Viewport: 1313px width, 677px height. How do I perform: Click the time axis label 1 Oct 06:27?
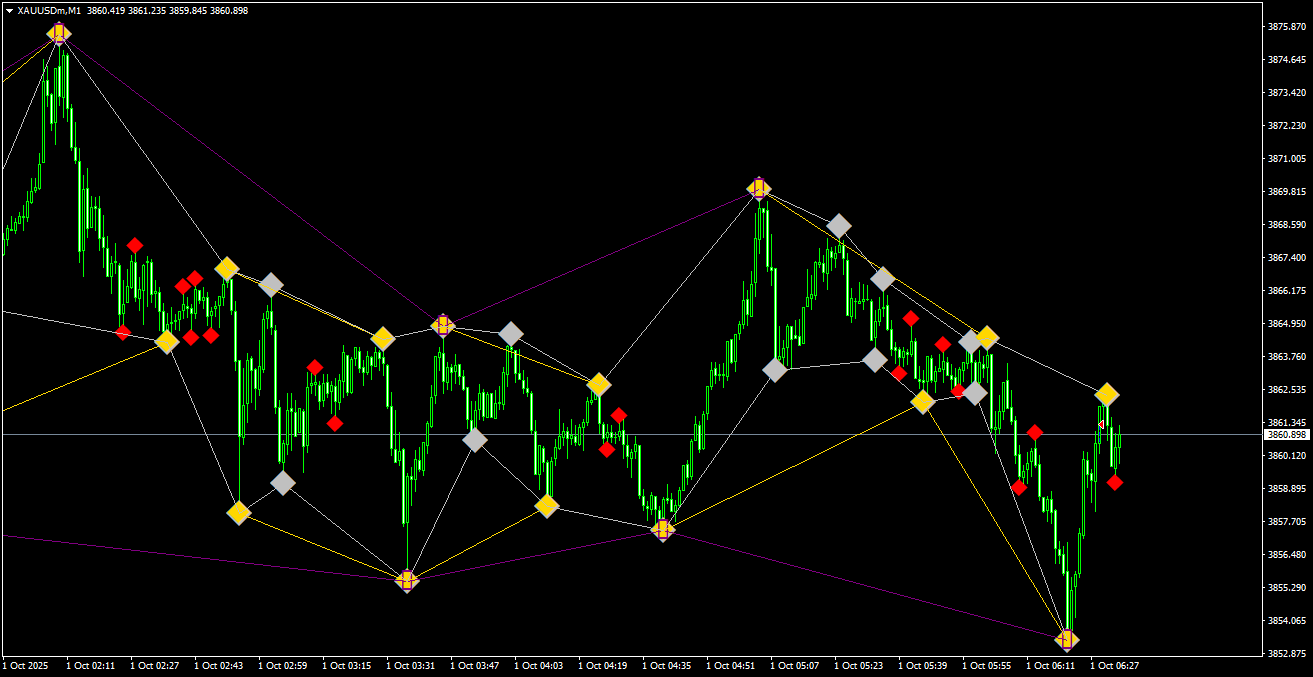point(1115,665)
